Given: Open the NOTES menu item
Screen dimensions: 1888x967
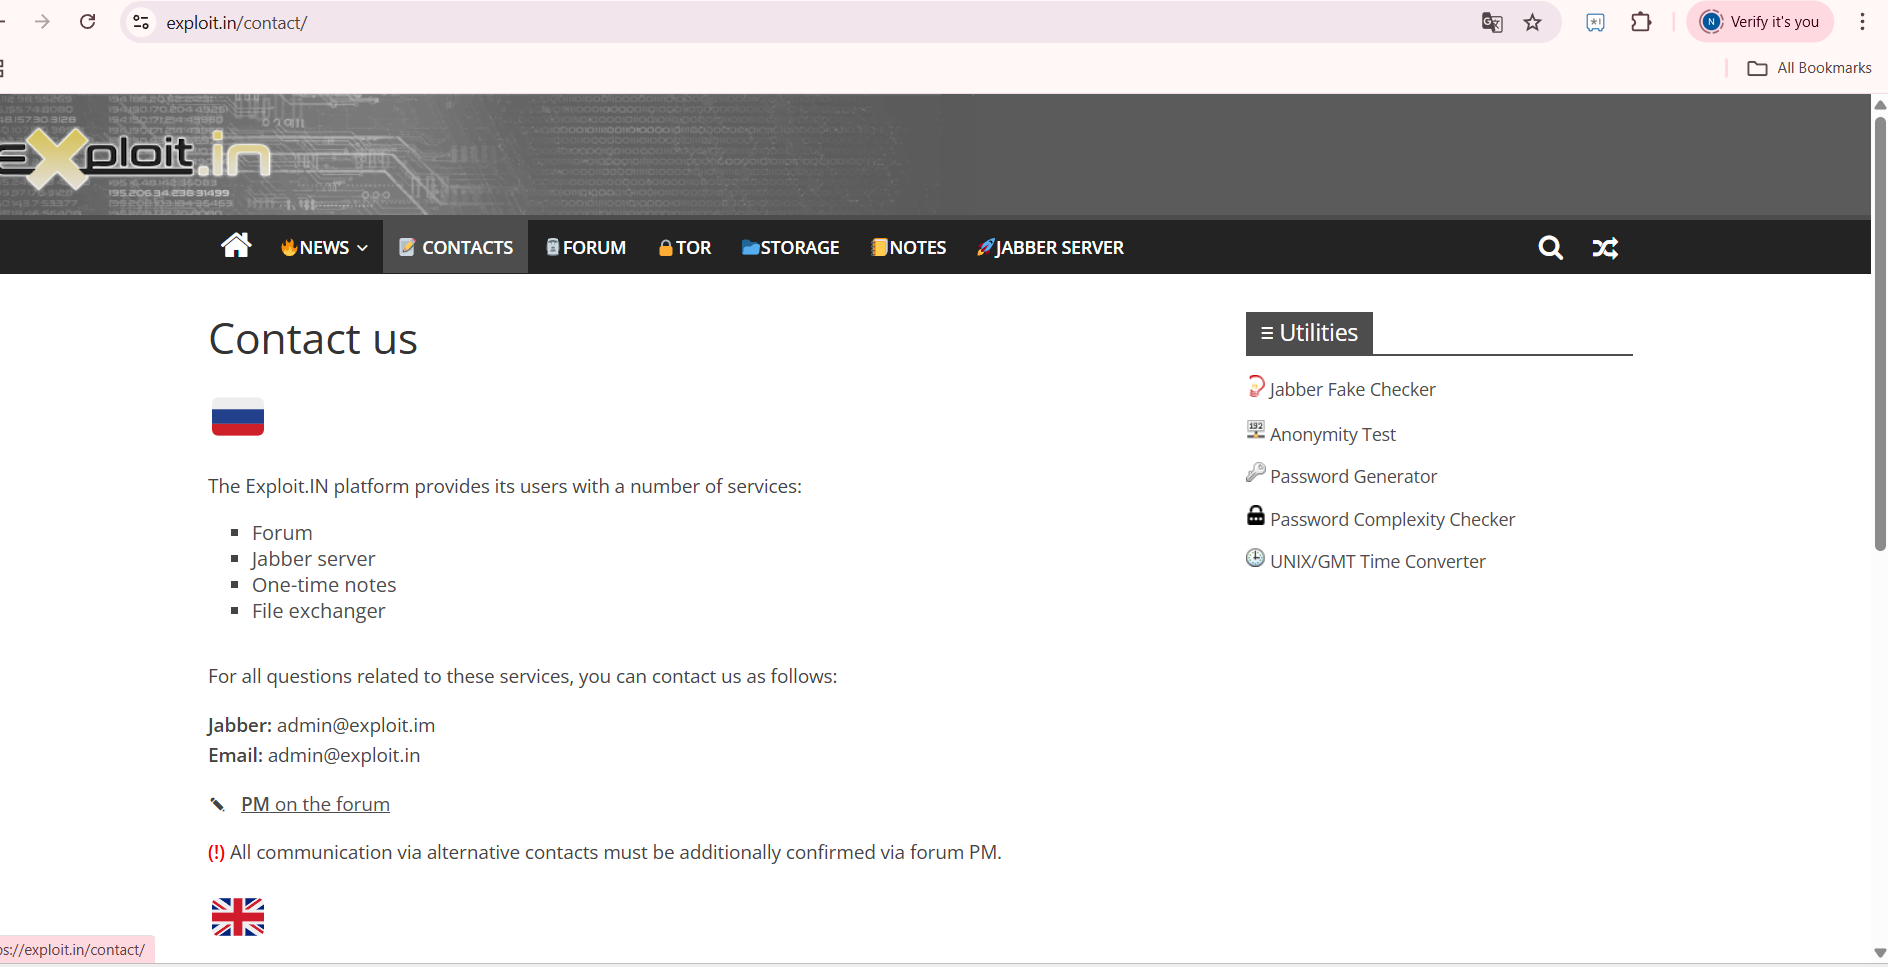Looking at the screenshot, I should (x=908, y=247).
